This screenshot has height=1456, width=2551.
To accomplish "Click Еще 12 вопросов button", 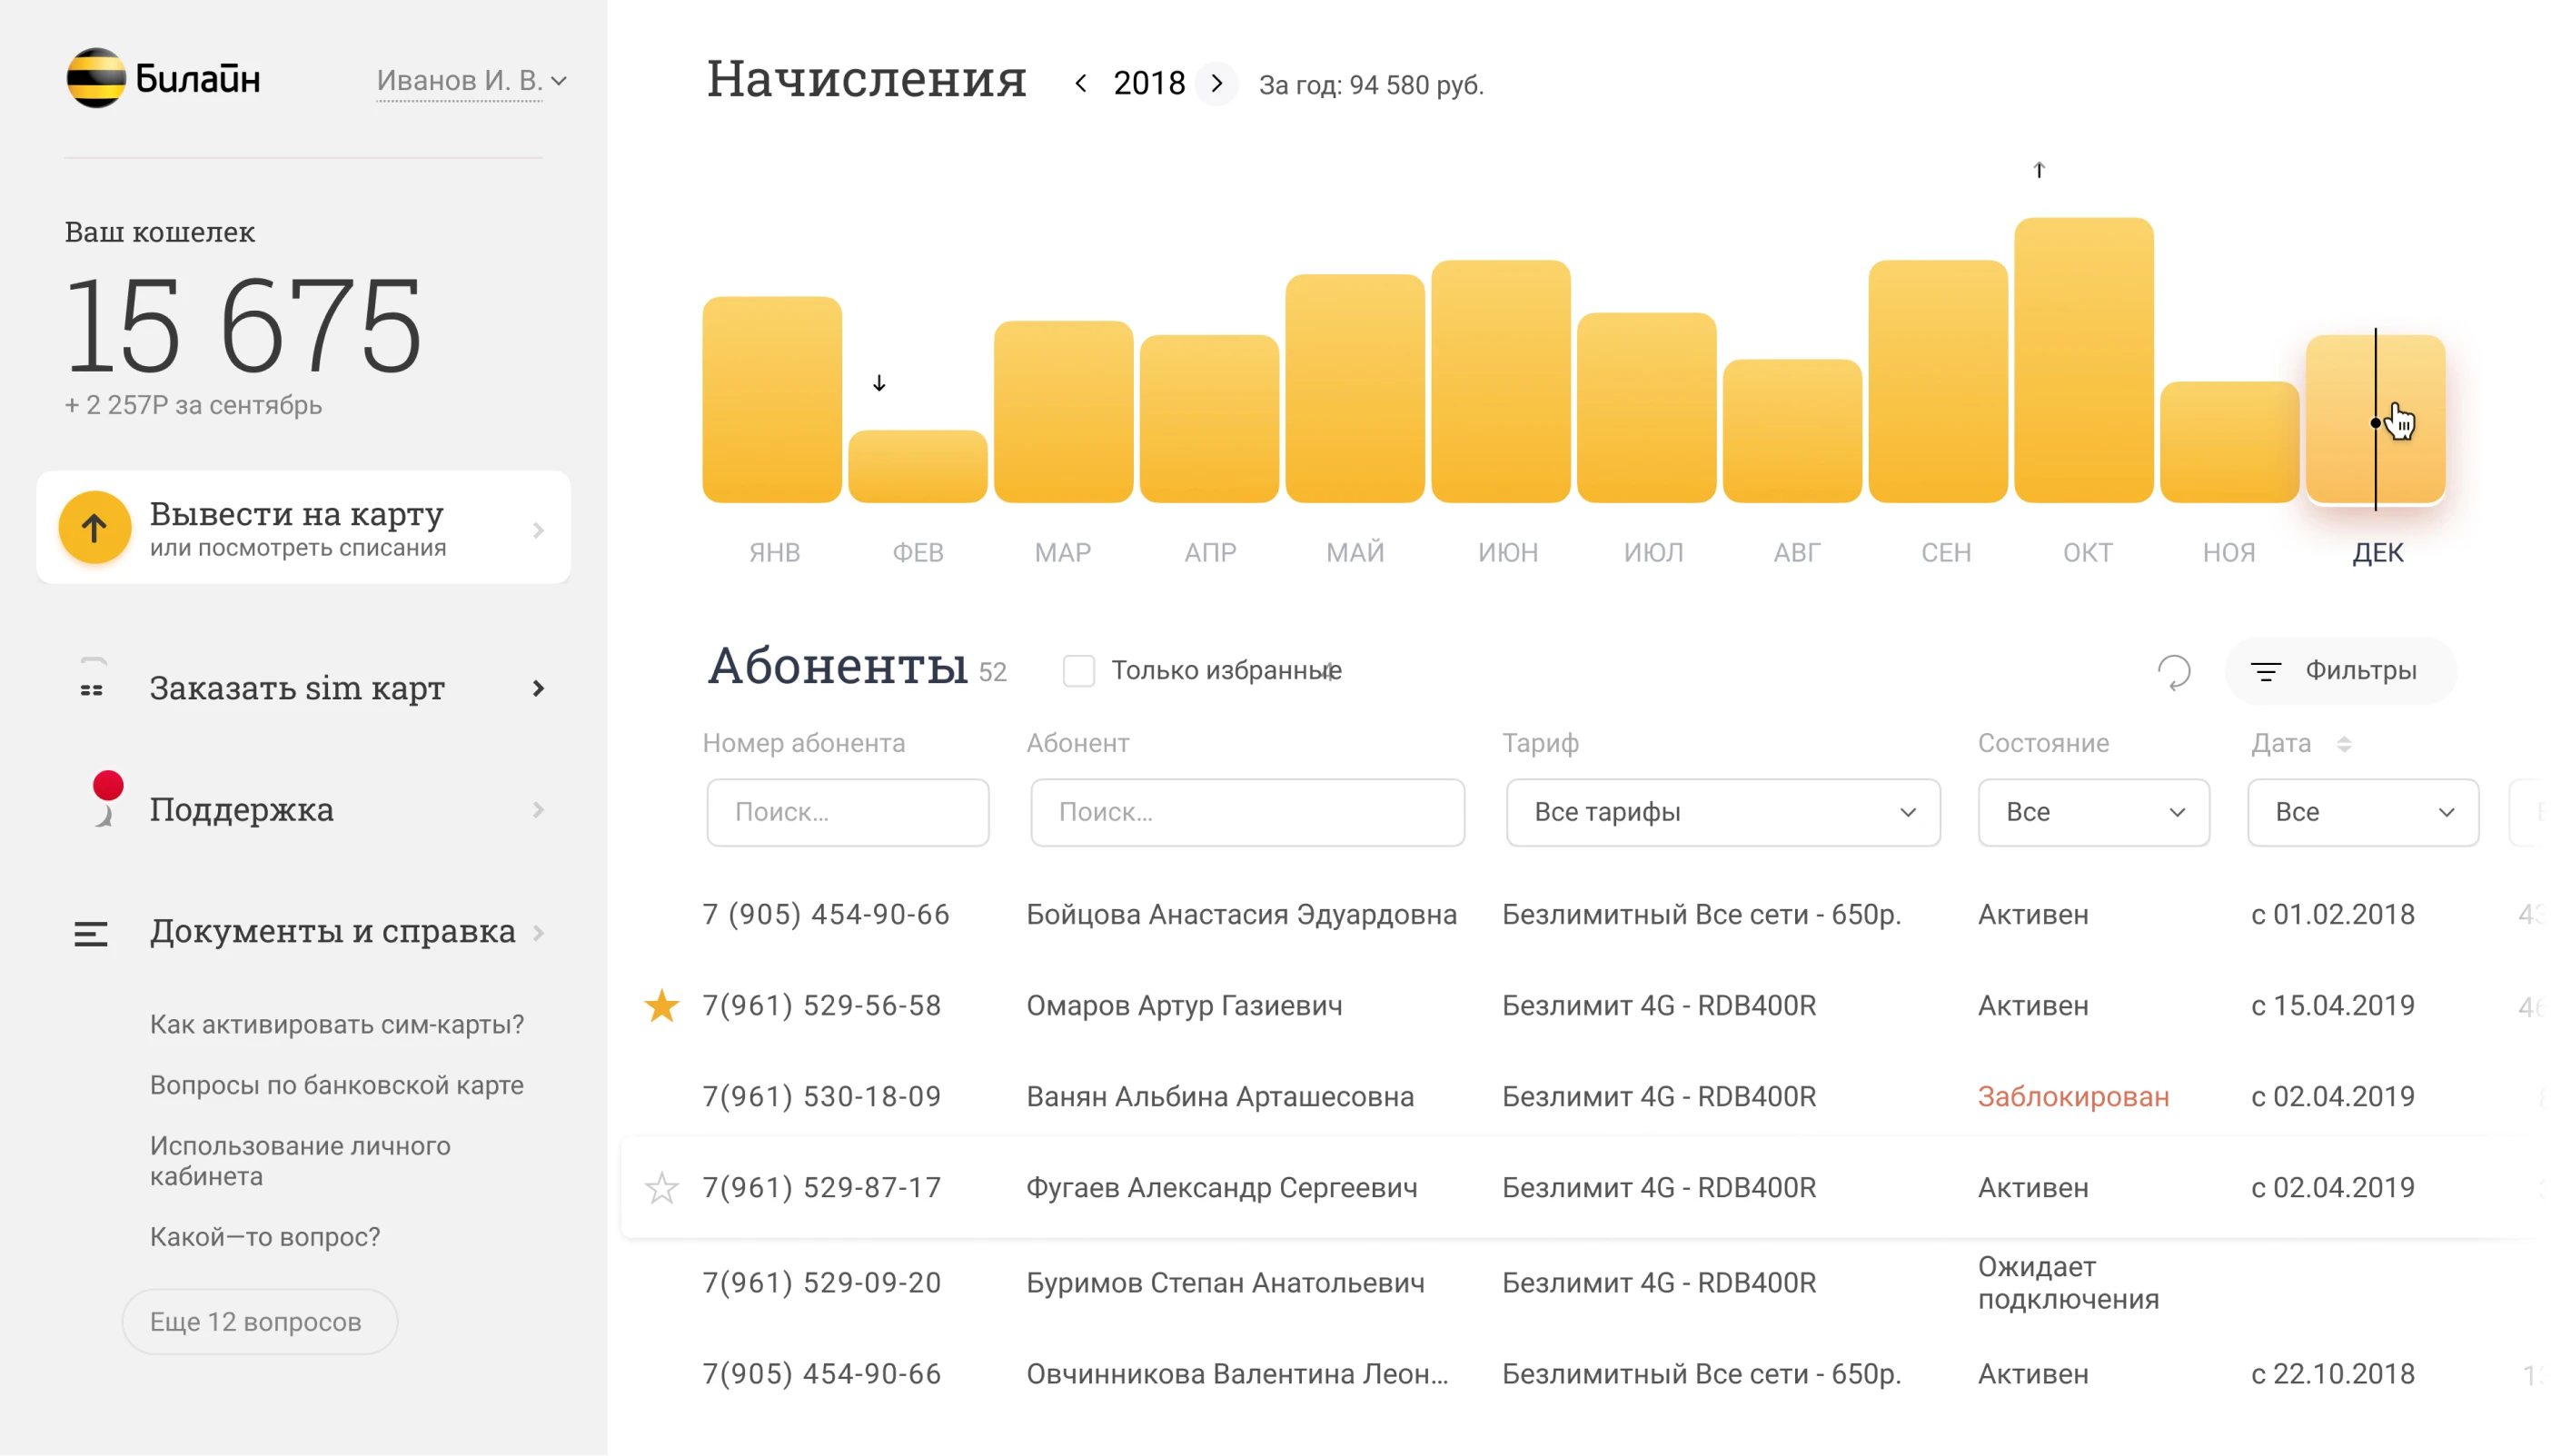I will [259, 1321].
